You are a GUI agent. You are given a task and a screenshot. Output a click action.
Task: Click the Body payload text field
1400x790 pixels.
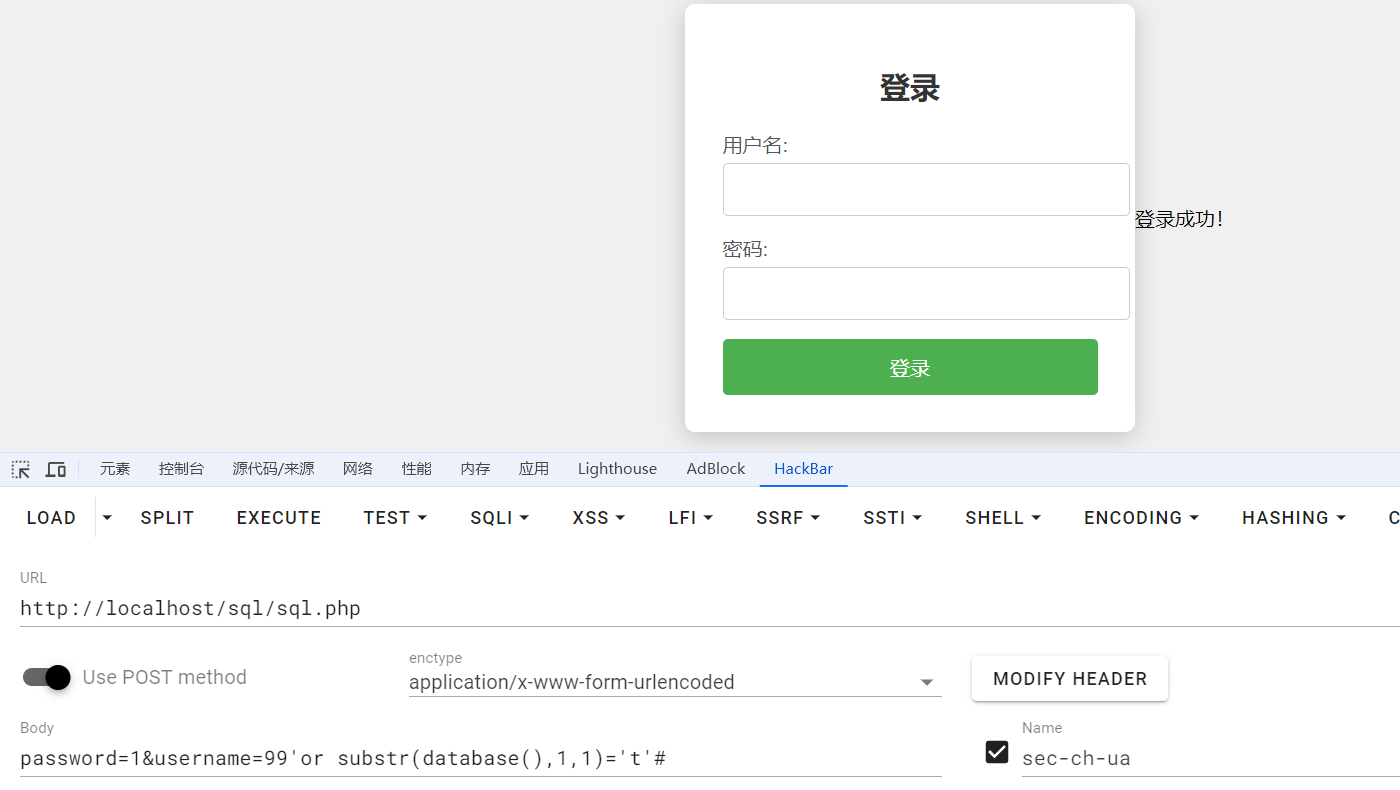tap(480, 758)
